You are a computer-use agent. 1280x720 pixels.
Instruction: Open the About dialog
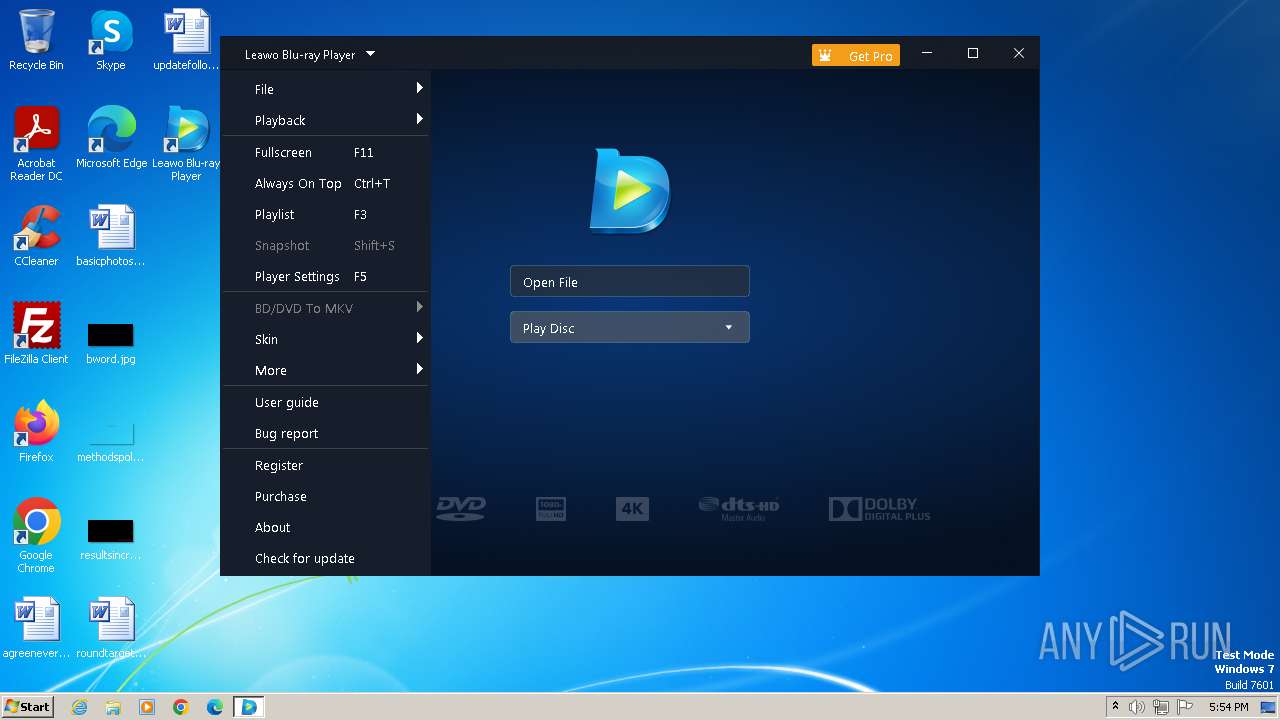coord(326,527)
